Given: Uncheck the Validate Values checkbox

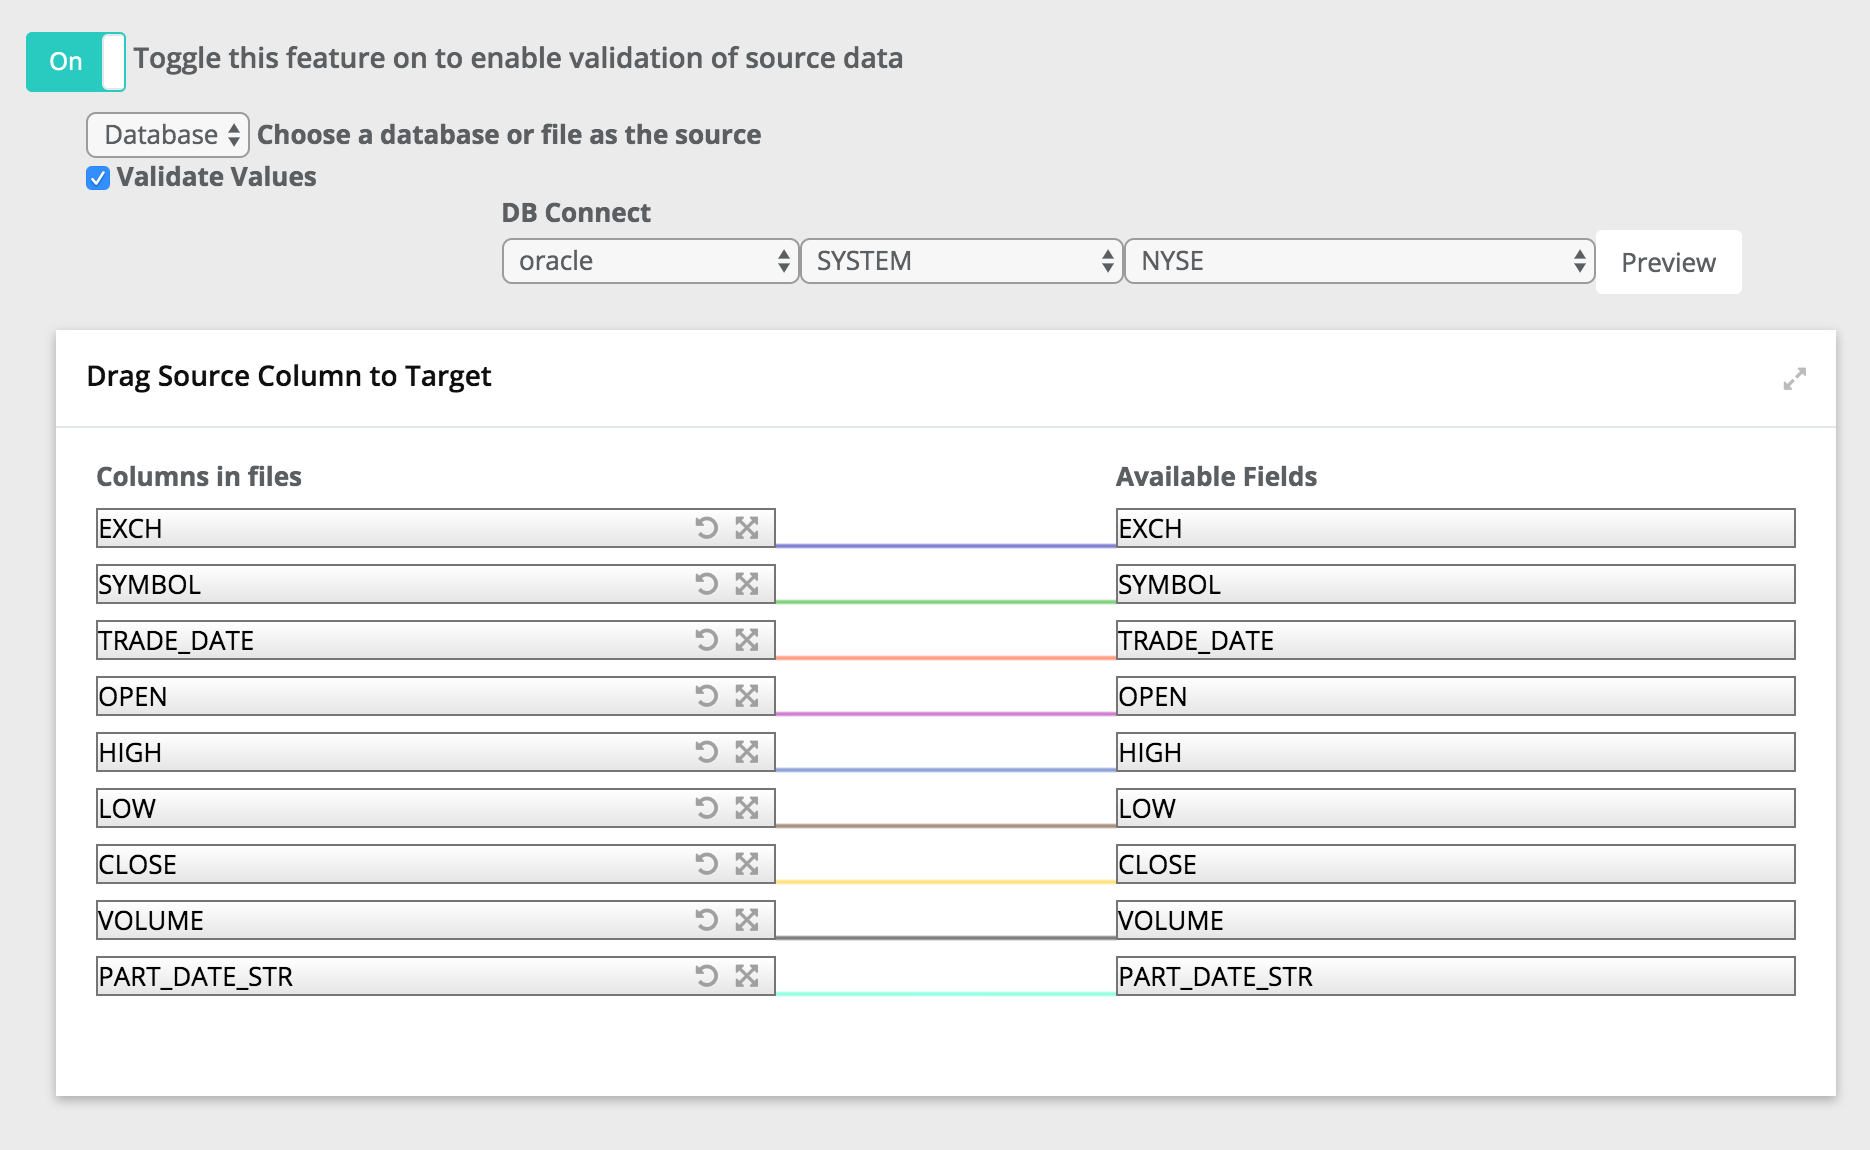Looking at the screenshot, I should point(98,178).
